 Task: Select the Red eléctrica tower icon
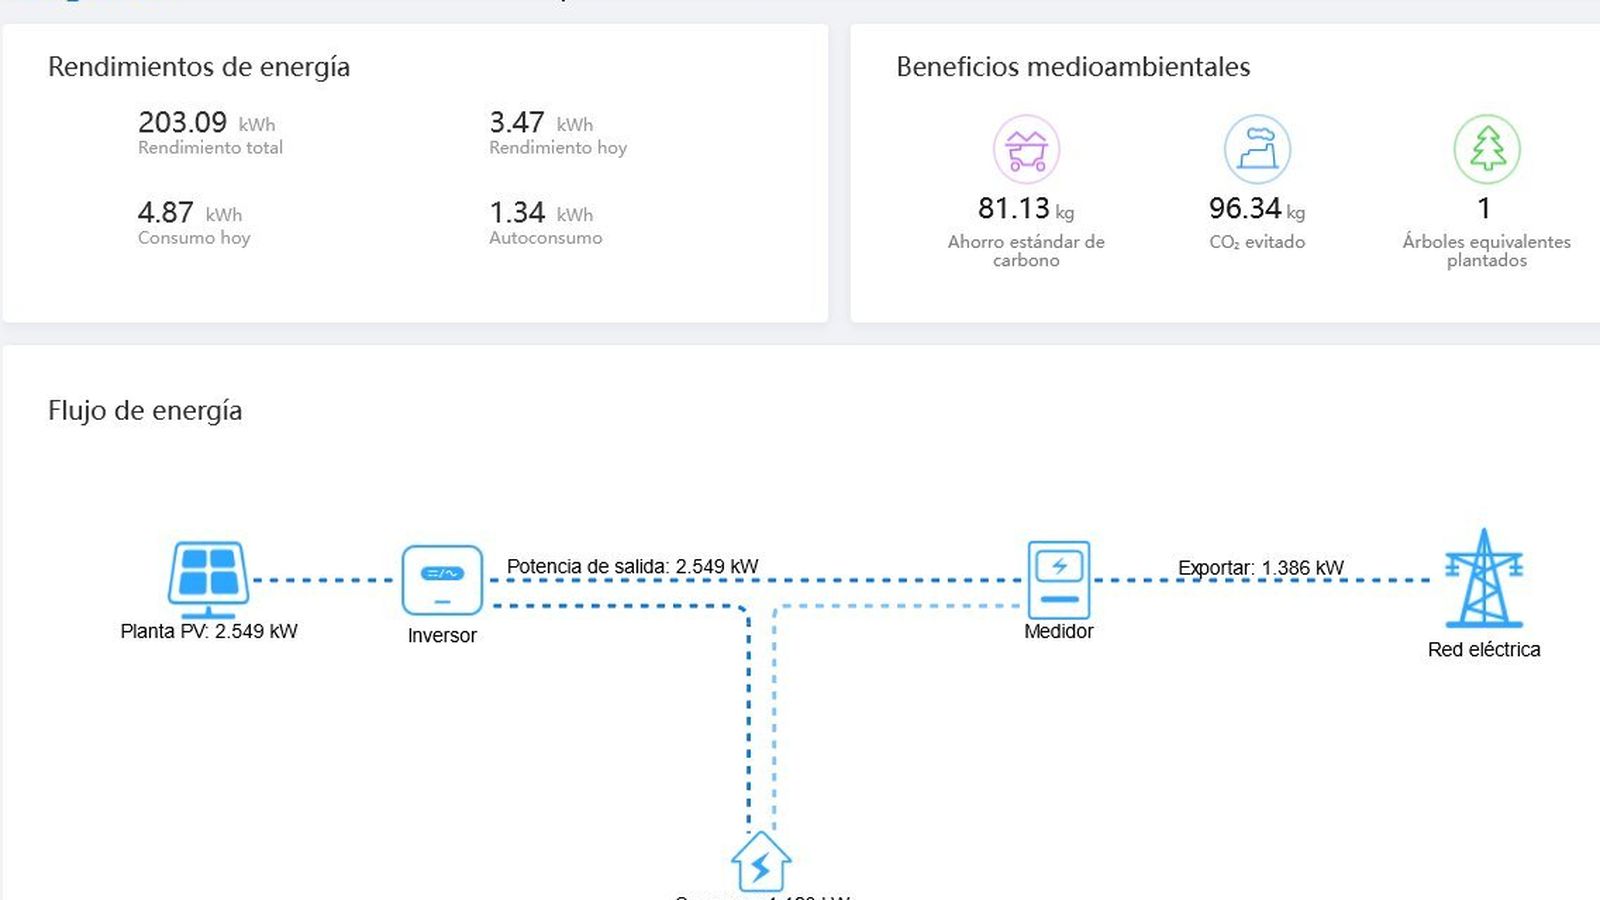click(x=1483, y=579)
